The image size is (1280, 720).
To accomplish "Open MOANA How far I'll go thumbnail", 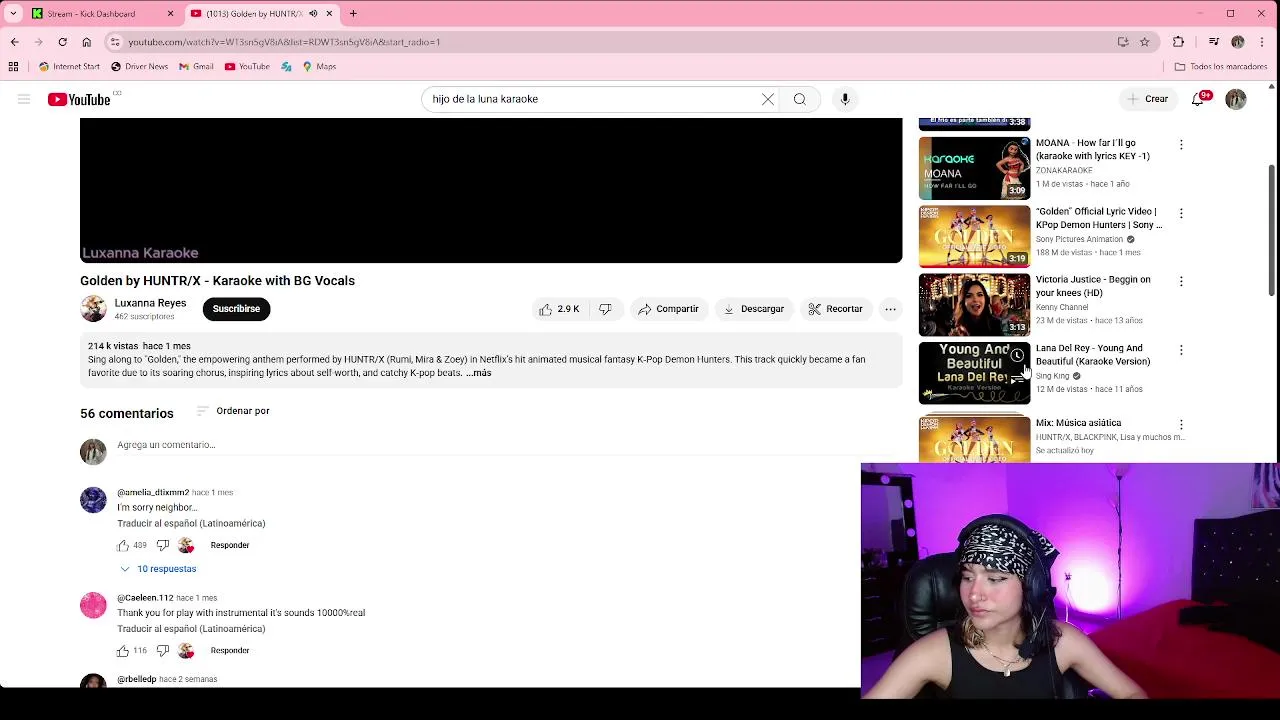I will point(974,169).
